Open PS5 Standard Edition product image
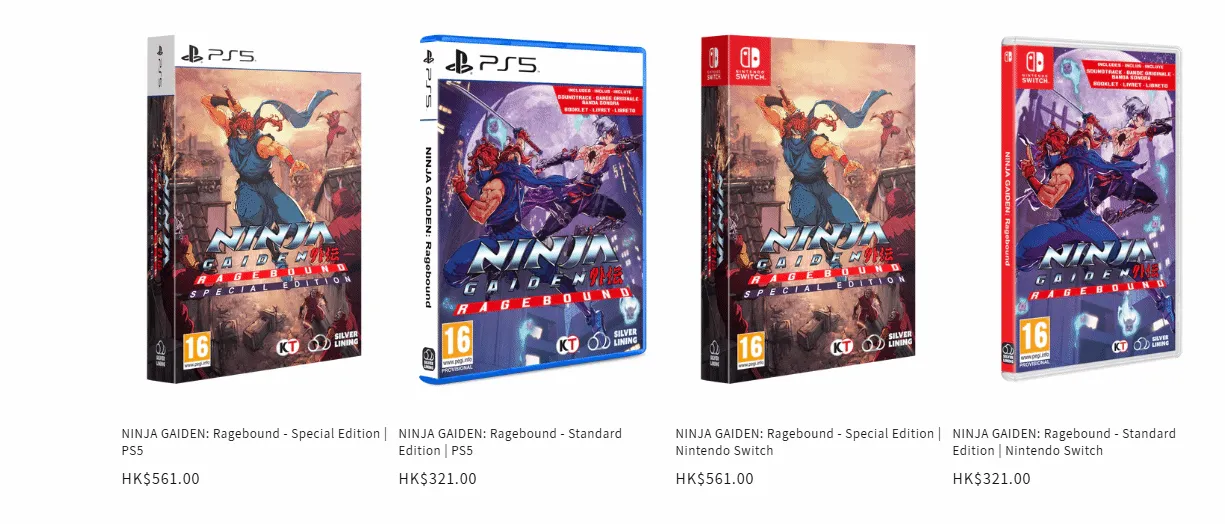The width and height of the screenshot is (1225, 524). click(533, 211)
